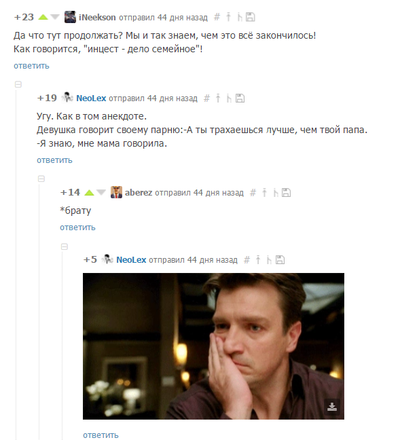
Task: Downvote aberez's comment with gray arrow
Action: coord(101,192)
